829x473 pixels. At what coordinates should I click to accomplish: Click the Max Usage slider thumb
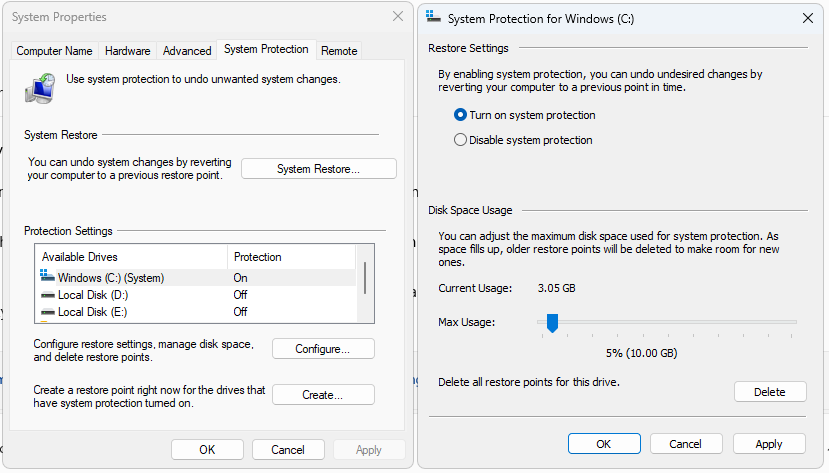point(552,323)
